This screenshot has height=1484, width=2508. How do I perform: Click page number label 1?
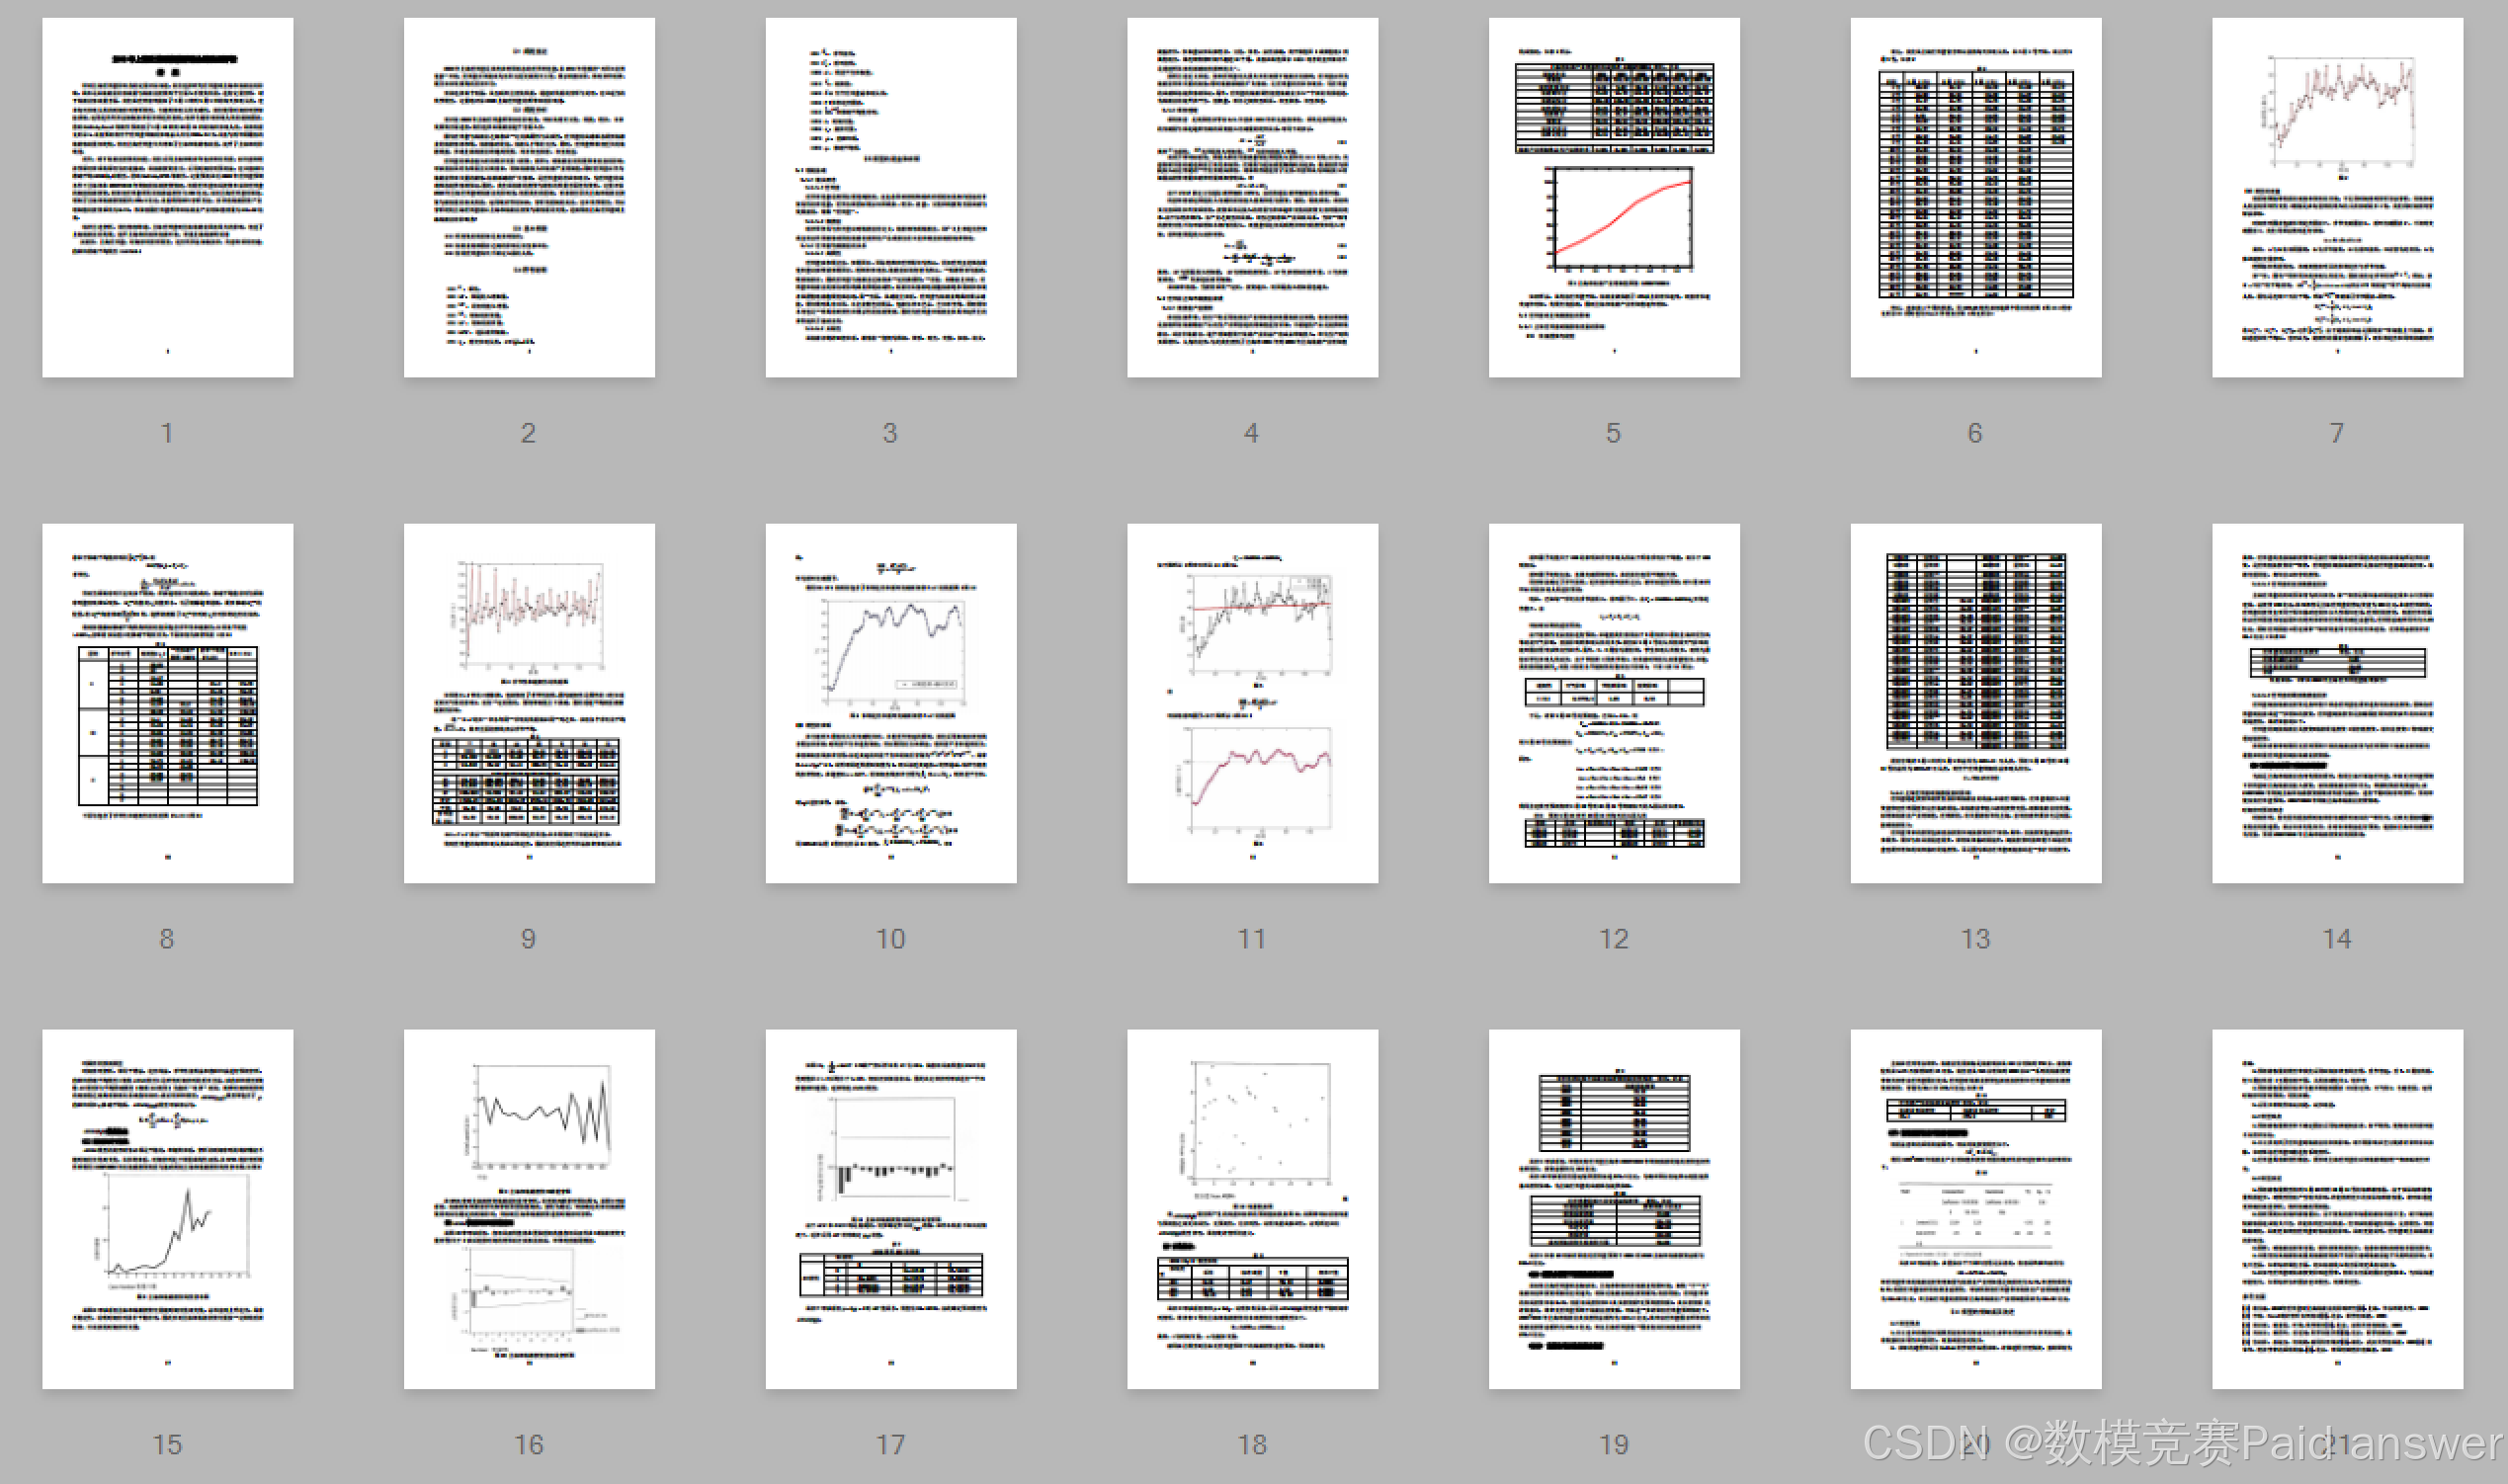[x=167, y=433]
